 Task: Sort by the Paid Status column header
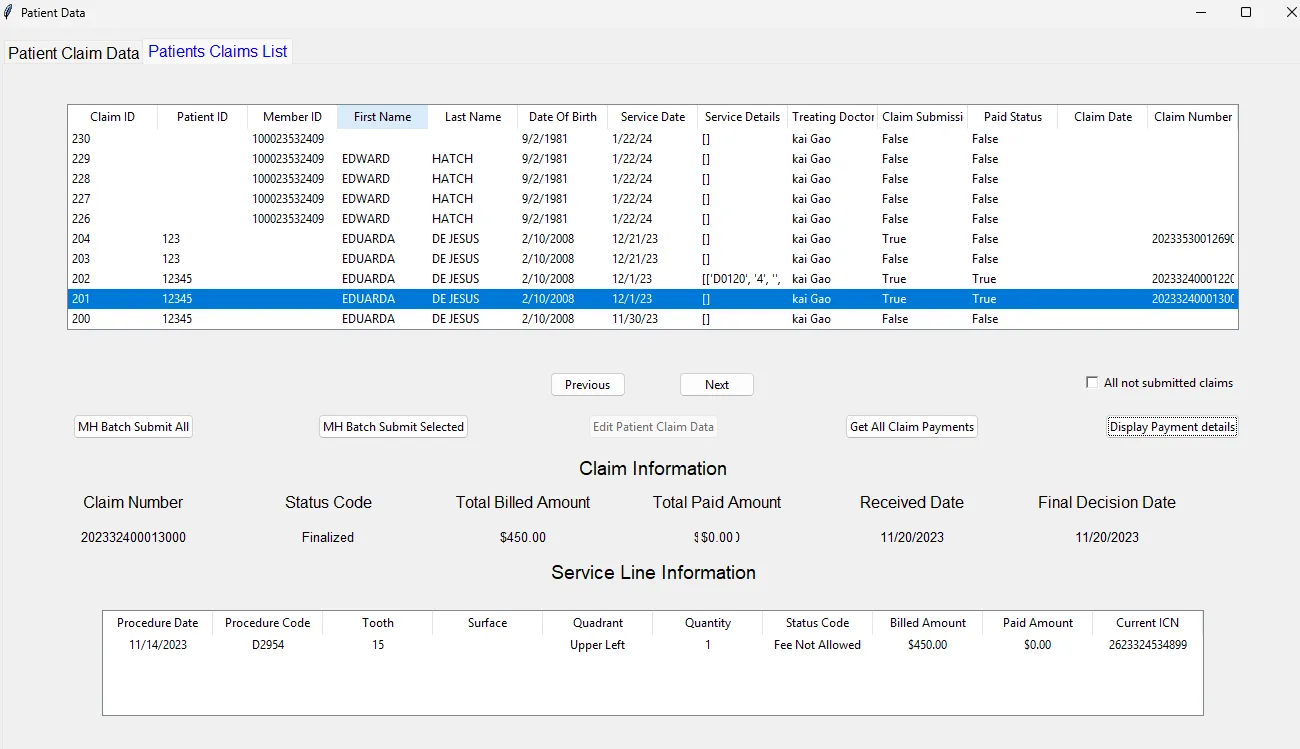click(x=1012, y=117)
